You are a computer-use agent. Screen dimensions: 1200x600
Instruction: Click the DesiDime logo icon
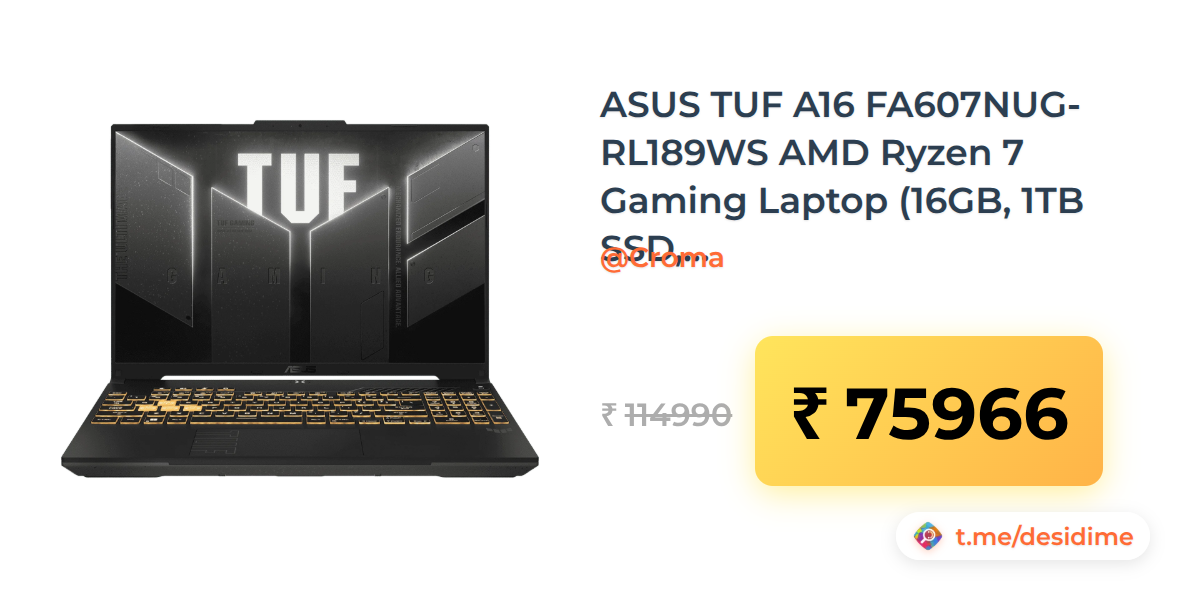click(x=929, y=537)
